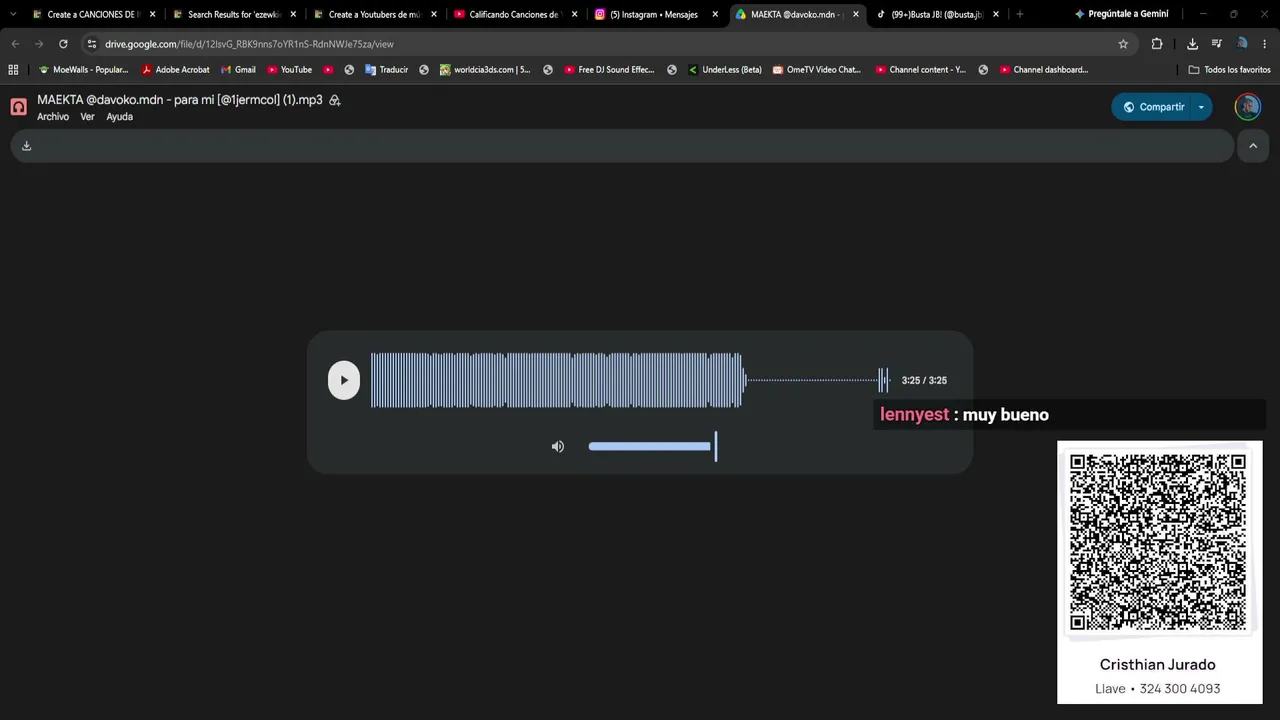1280x720 pixels.
Task: Open the media controls icon
Action: (x=1217, y=44)
